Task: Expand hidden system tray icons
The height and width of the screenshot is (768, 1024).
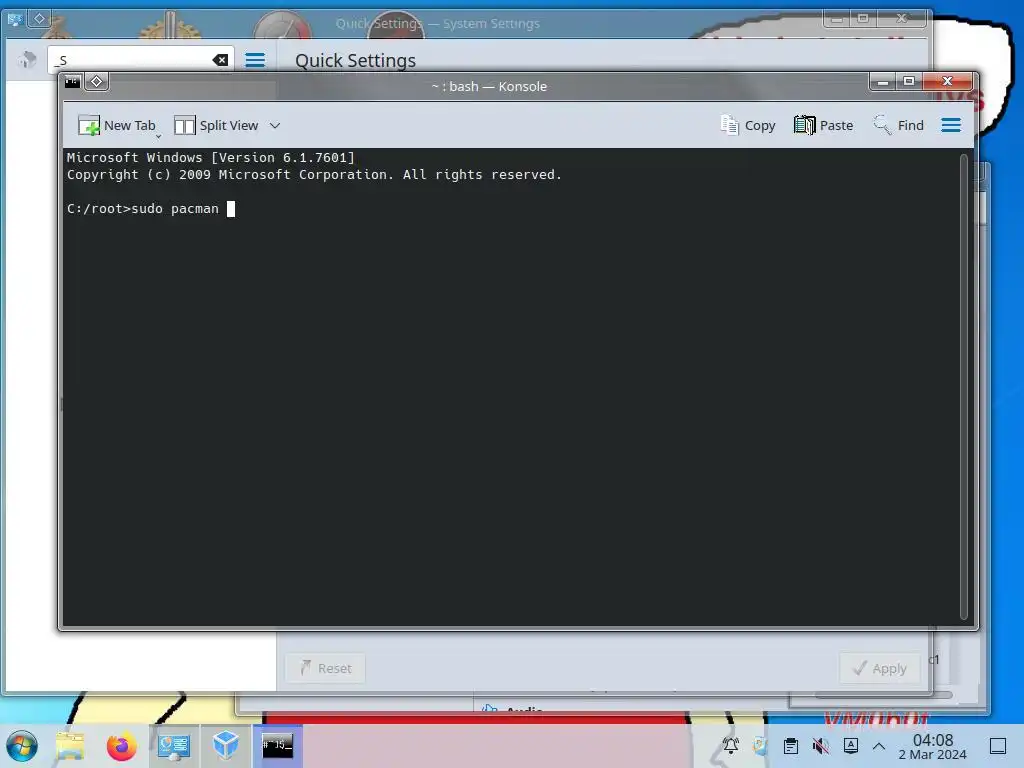Action: point(879,746)
